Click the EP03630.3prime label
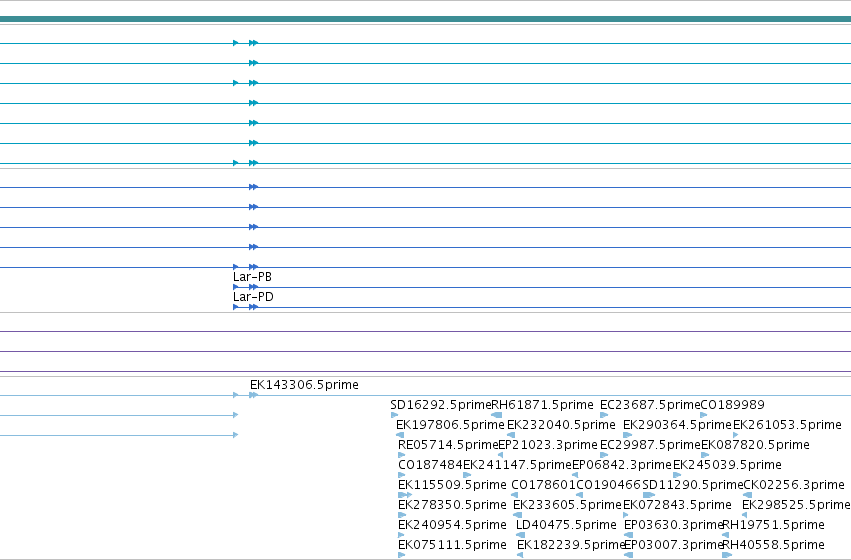The width and height of the screenshot is (851, 560). 673,525
